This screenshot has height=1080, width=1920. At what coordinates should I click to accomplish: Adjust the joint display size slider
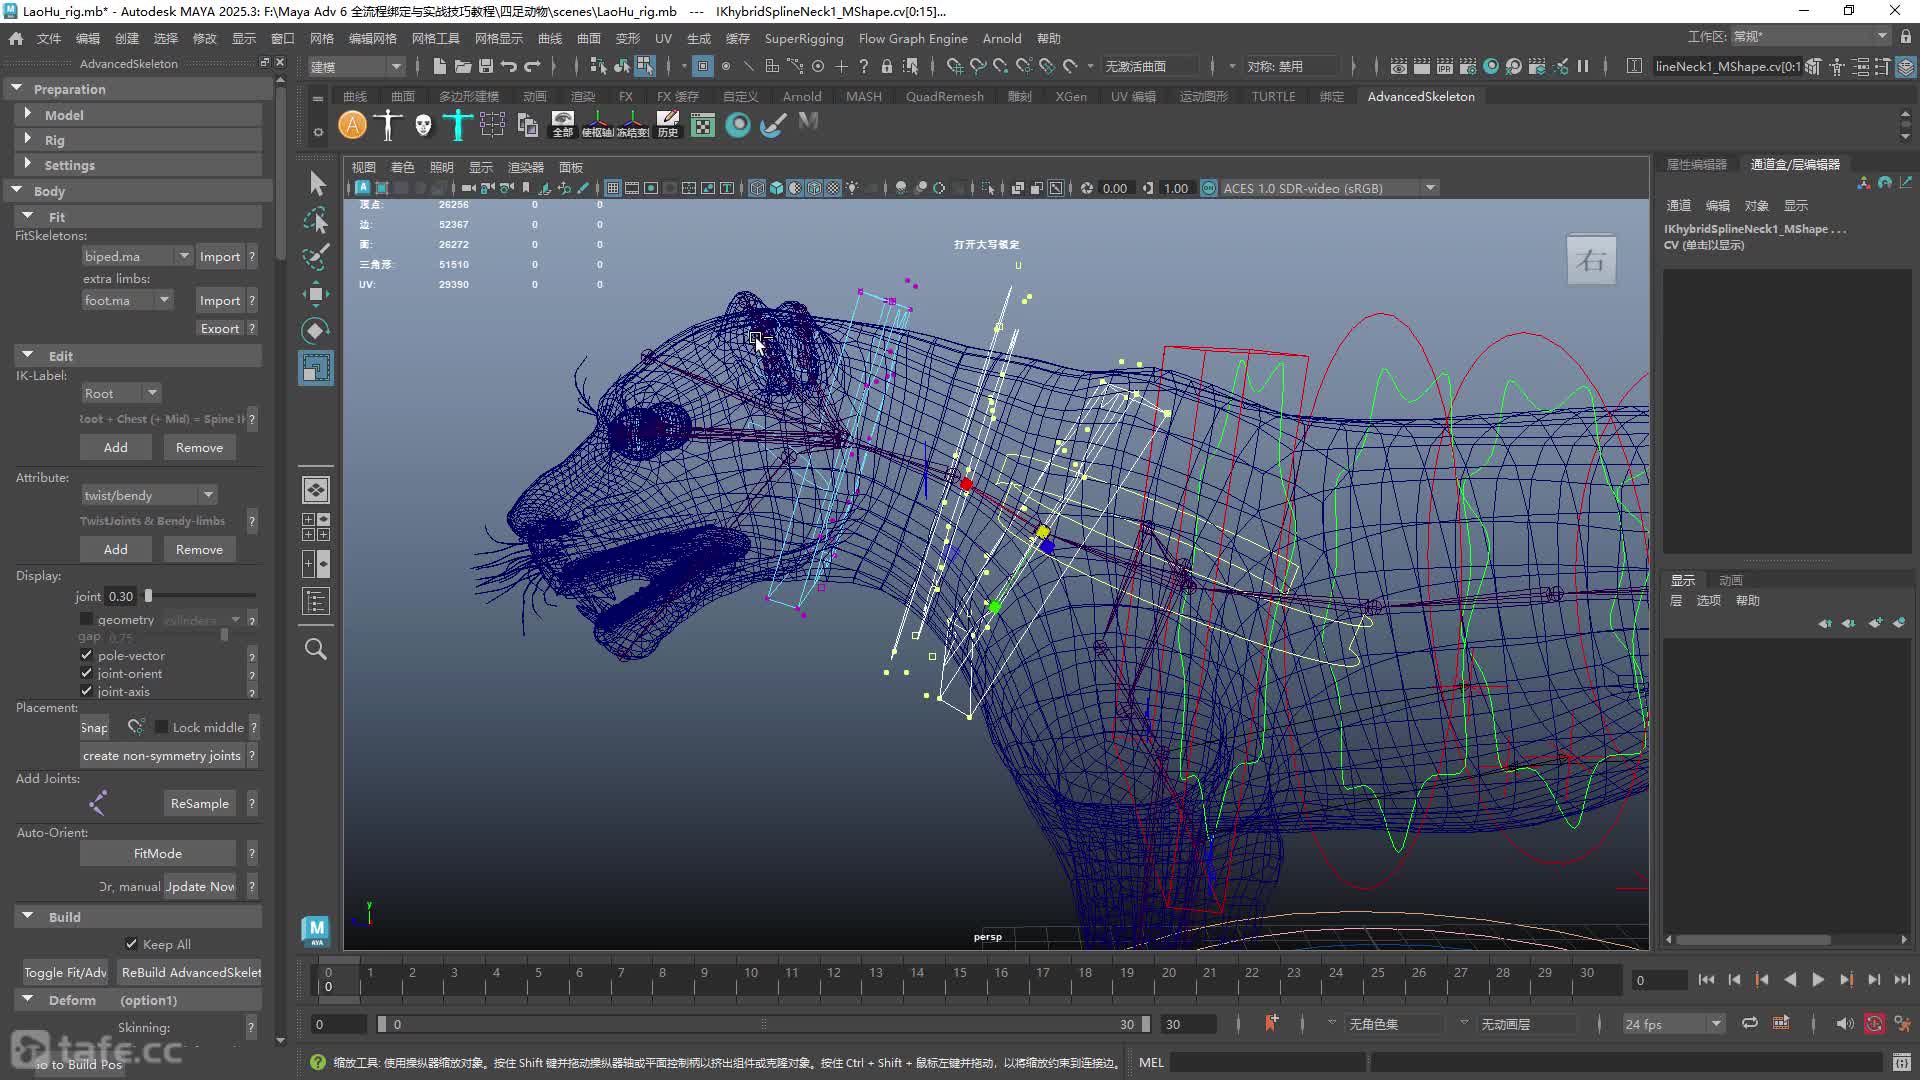click(x=149, y=596)
